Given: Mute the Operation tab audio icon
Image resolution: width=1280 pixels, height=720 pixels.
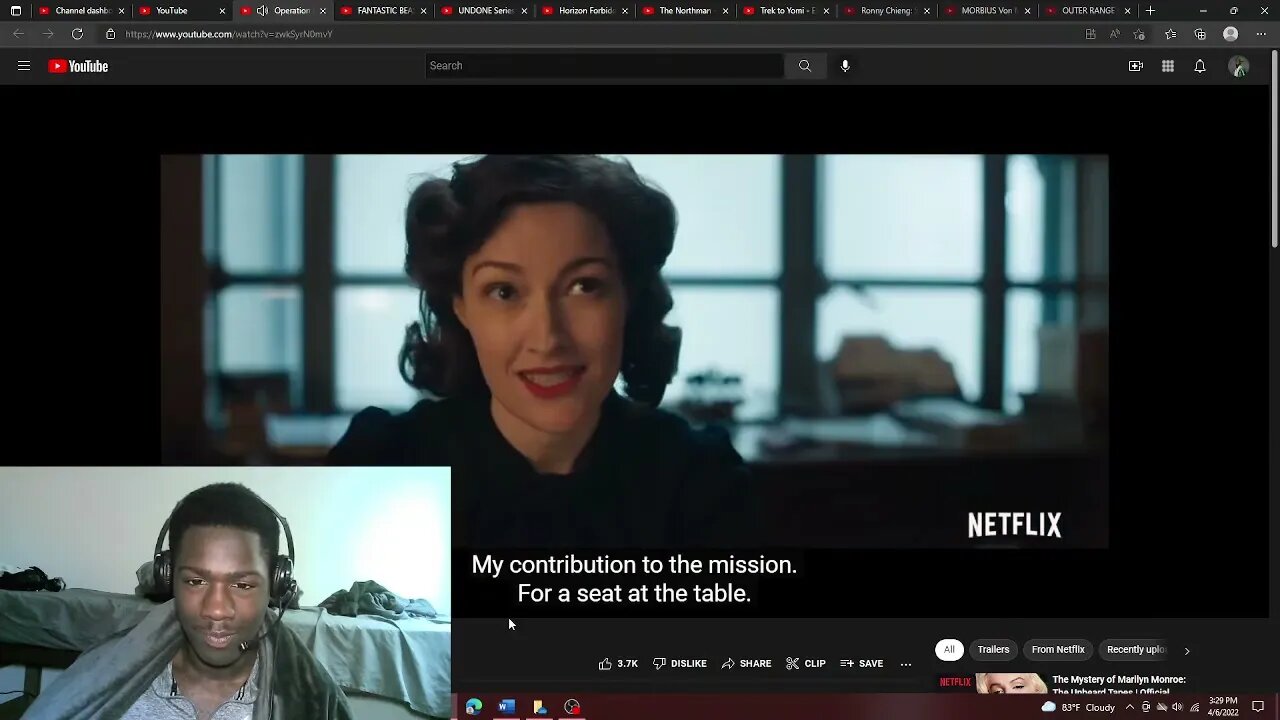Looking at the screenshot, I should (x=262, y=11).
